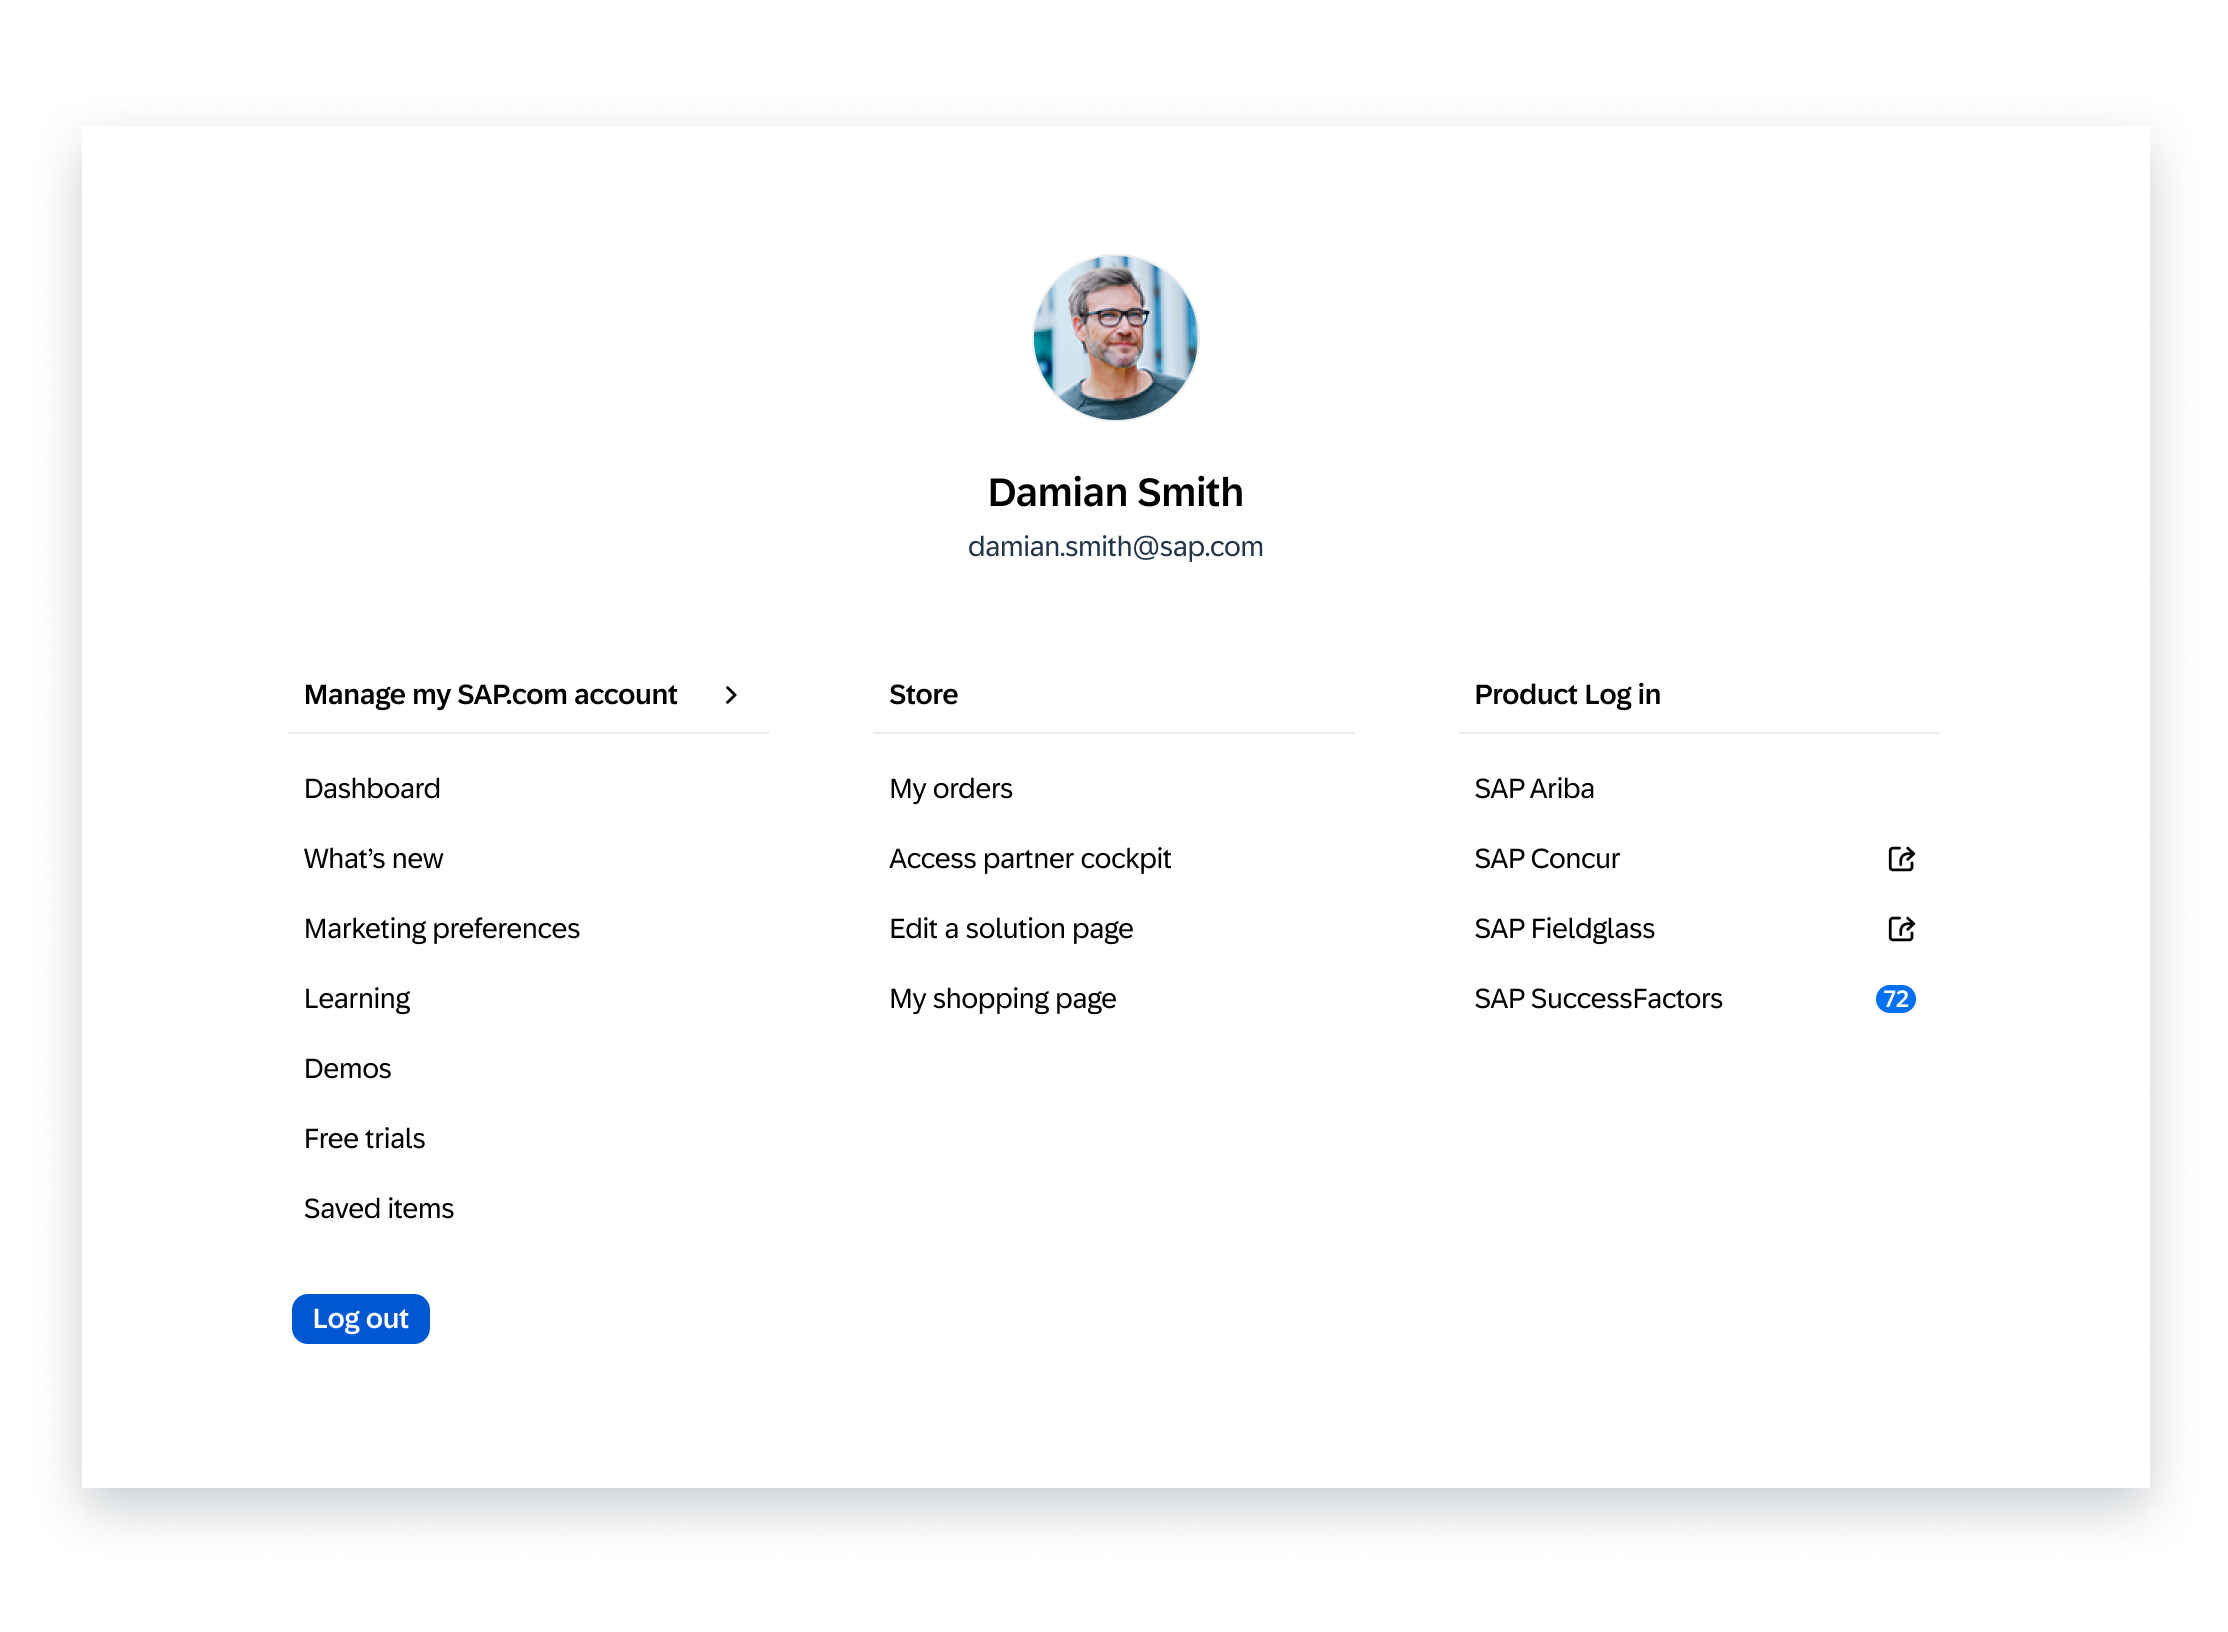Log in to SAP Ariba

[x=1534, y=789]
